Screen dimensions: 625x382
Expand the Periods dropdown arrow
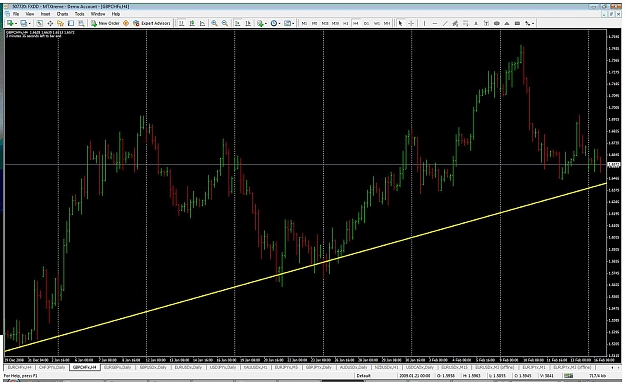pyautogui.click(x=279, y=23)
